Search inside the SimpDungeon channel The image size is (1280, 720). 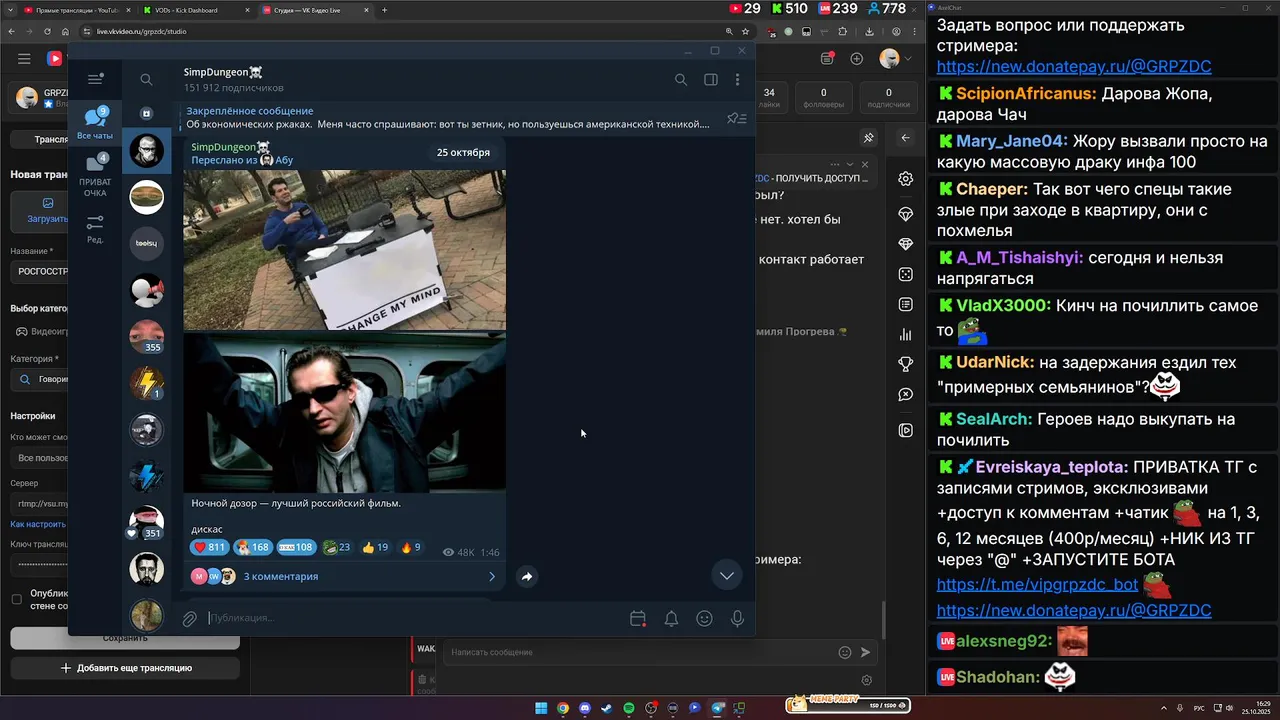pyautogui.click(x=680, y=79)
